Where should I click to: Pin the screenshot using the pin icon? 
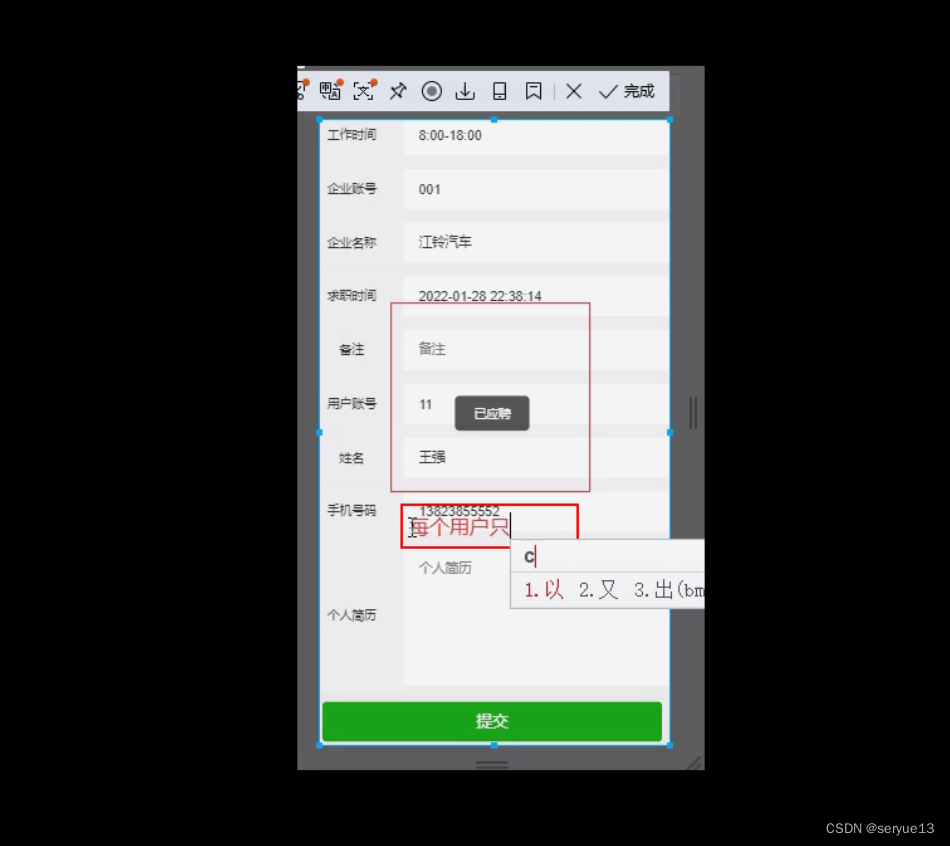(397, 91)
